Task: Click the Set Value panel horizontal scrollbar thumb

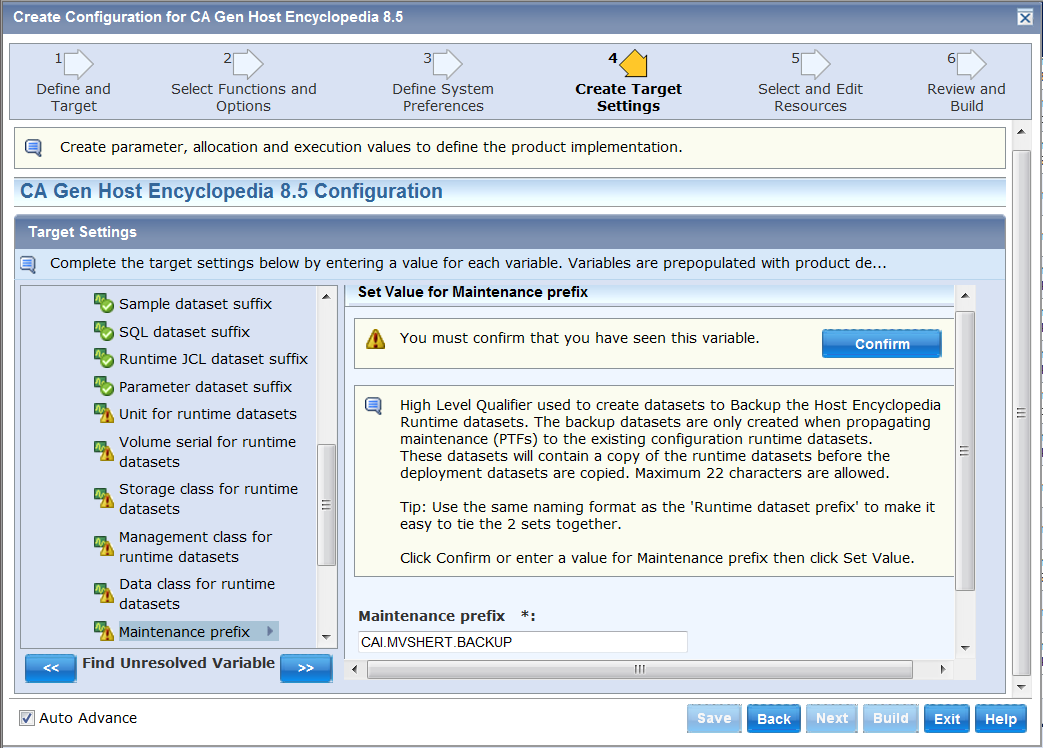Action: coord(640,669)
